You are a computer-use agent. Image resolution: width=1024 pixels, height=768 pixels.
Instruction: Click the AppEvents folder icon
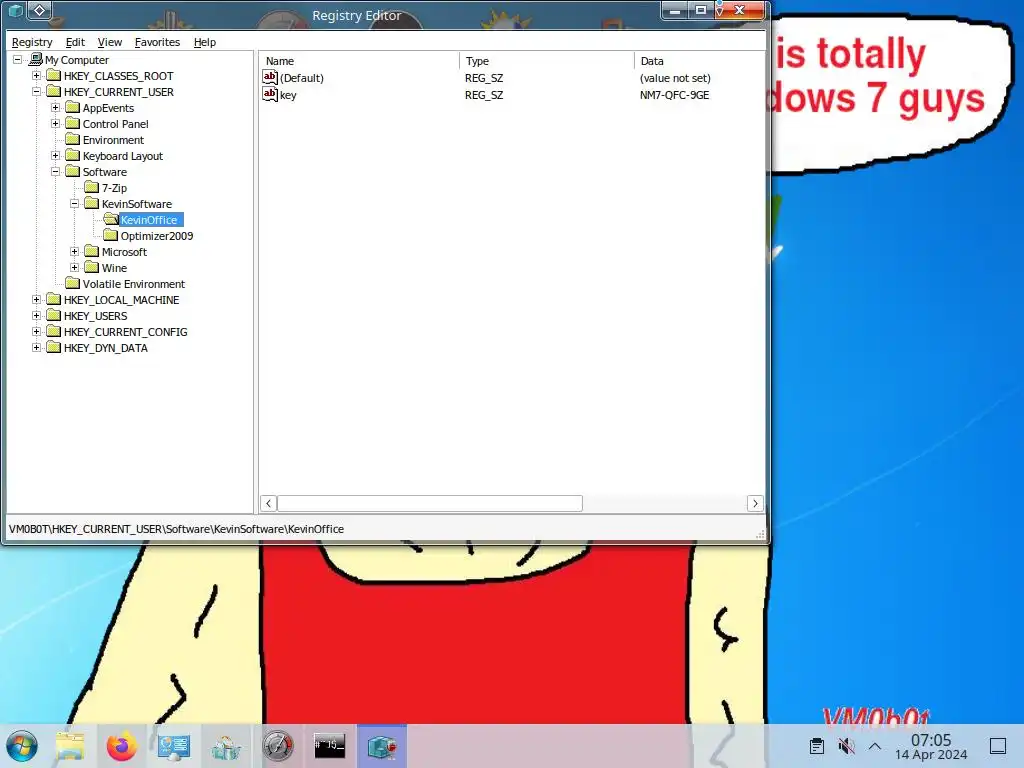coord(72,108)
